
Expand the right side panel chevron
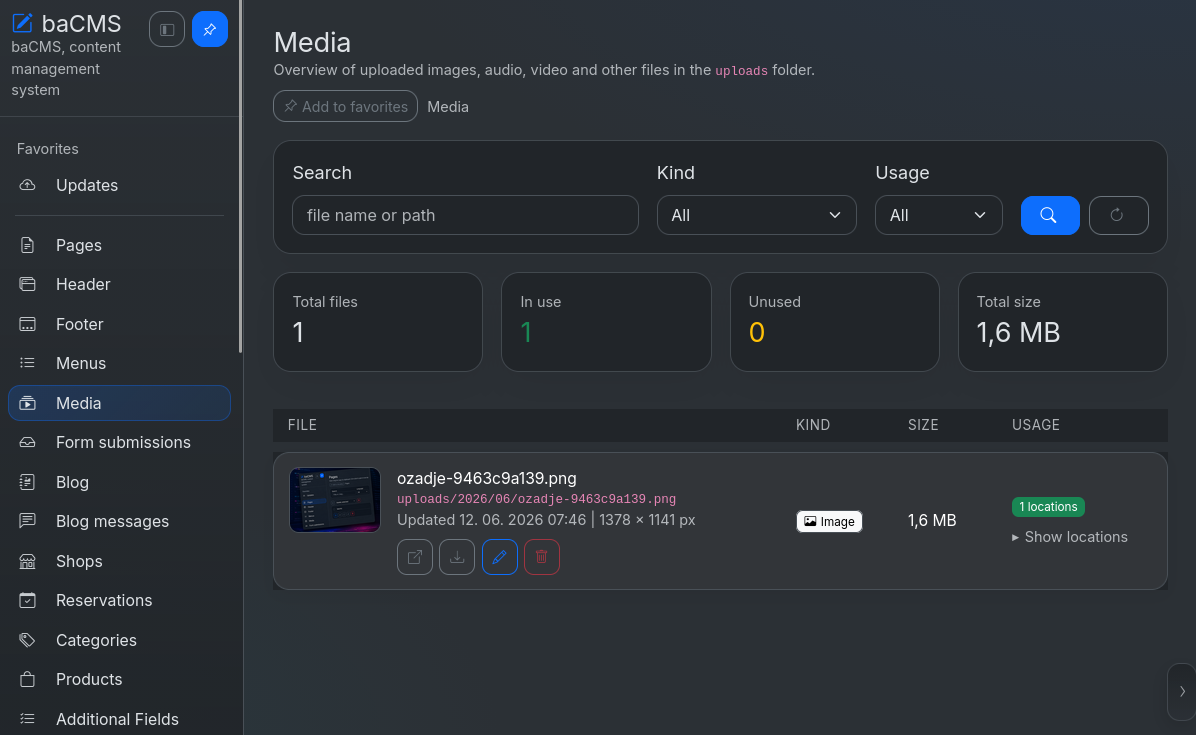tap(1182, 692)
